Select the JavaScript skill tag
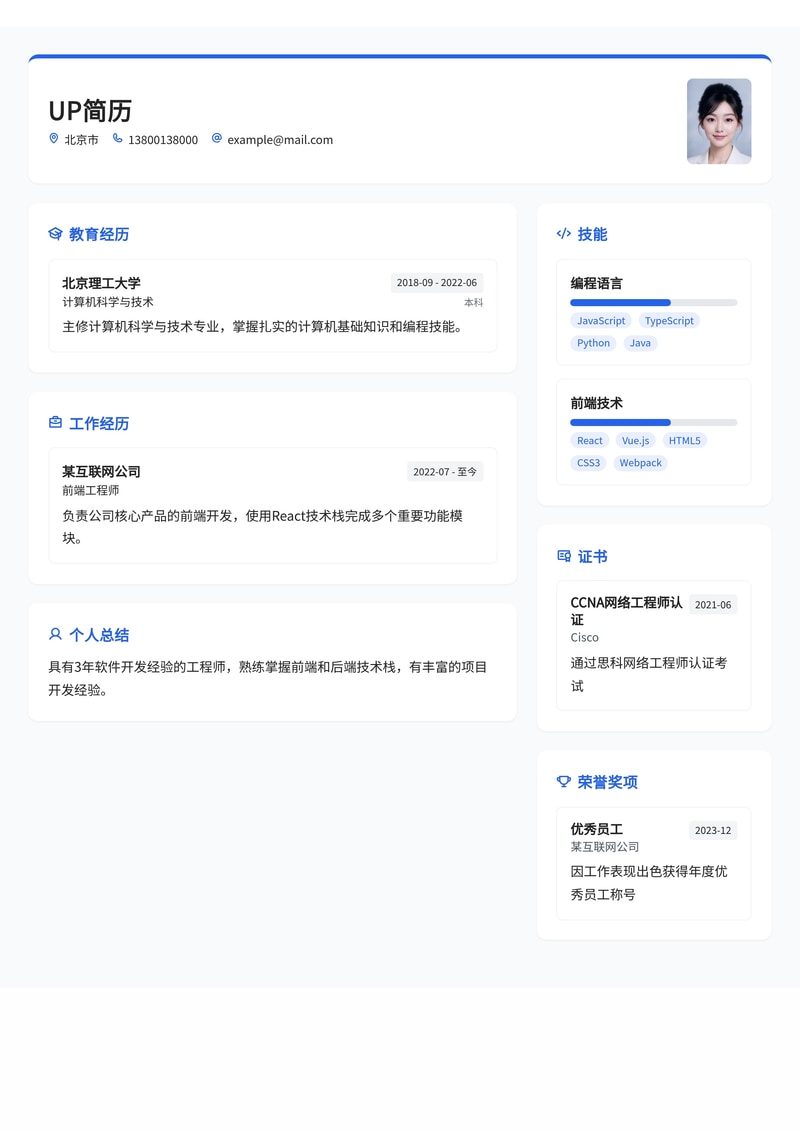The width and height of the screenshot is (800, 1130). click(x=600, y=321)
